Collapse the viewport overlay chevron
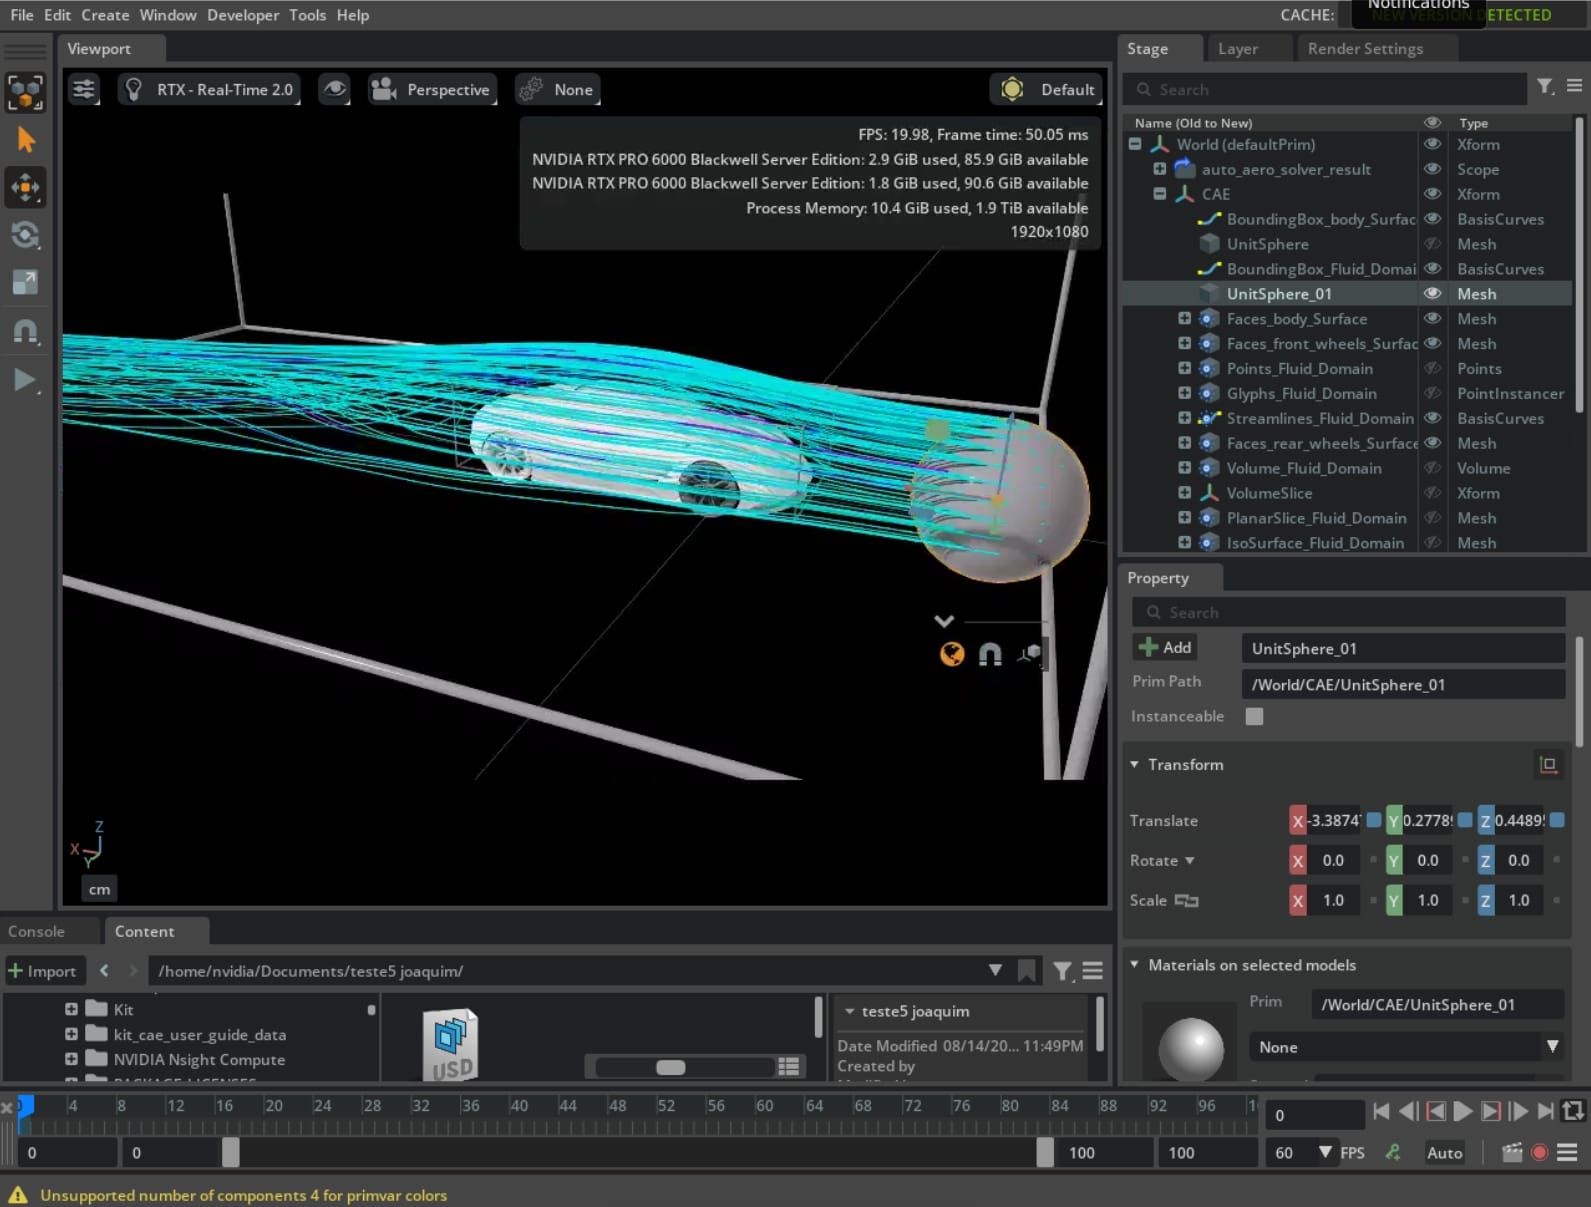1591x1207 pixels. pyautogui.click(x=944, y=620)
